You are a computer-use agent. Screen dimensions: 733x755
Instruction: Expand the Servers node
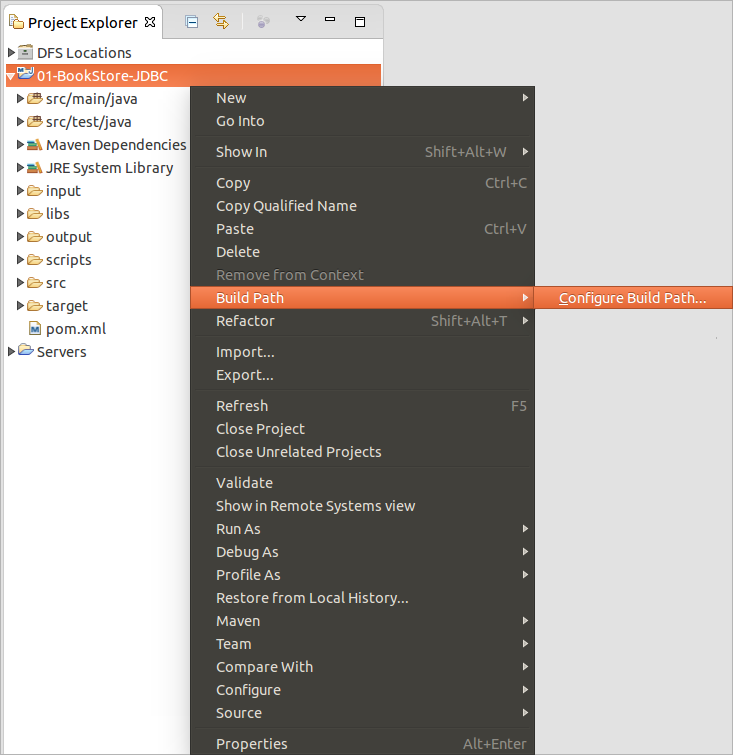point(12,351)
